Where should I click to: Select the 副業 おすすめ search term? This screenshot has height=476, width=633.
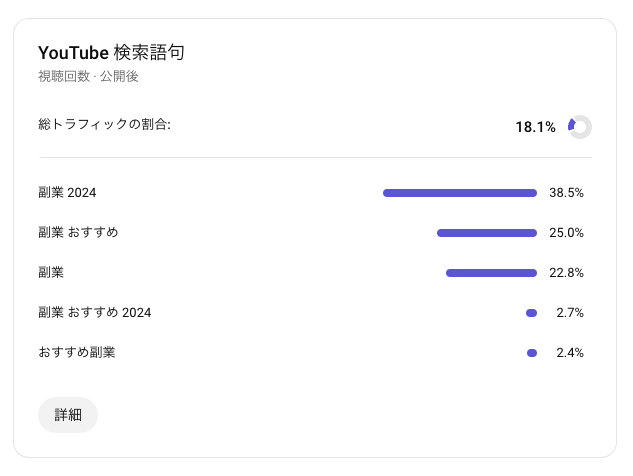(78, 233)
